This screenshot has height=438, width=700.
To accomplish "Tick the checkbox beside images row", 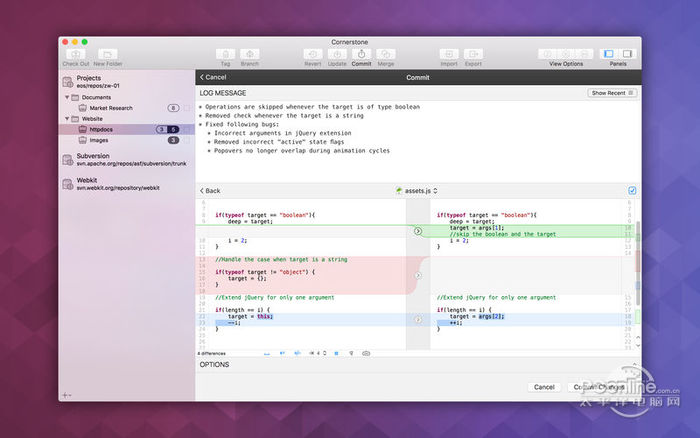I will [187, 140].
